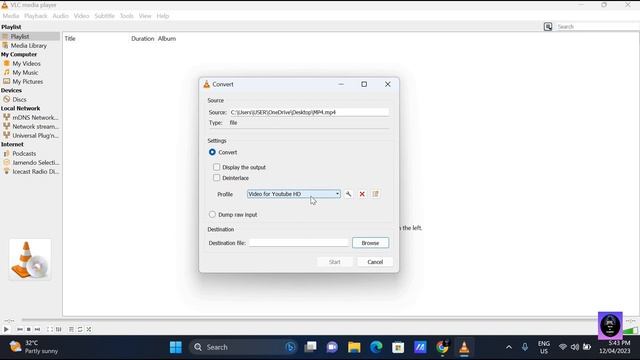This screenshot has width=640, height=360.
Task: Toggle random shuffle button
Action: click(x=89, y=329)
